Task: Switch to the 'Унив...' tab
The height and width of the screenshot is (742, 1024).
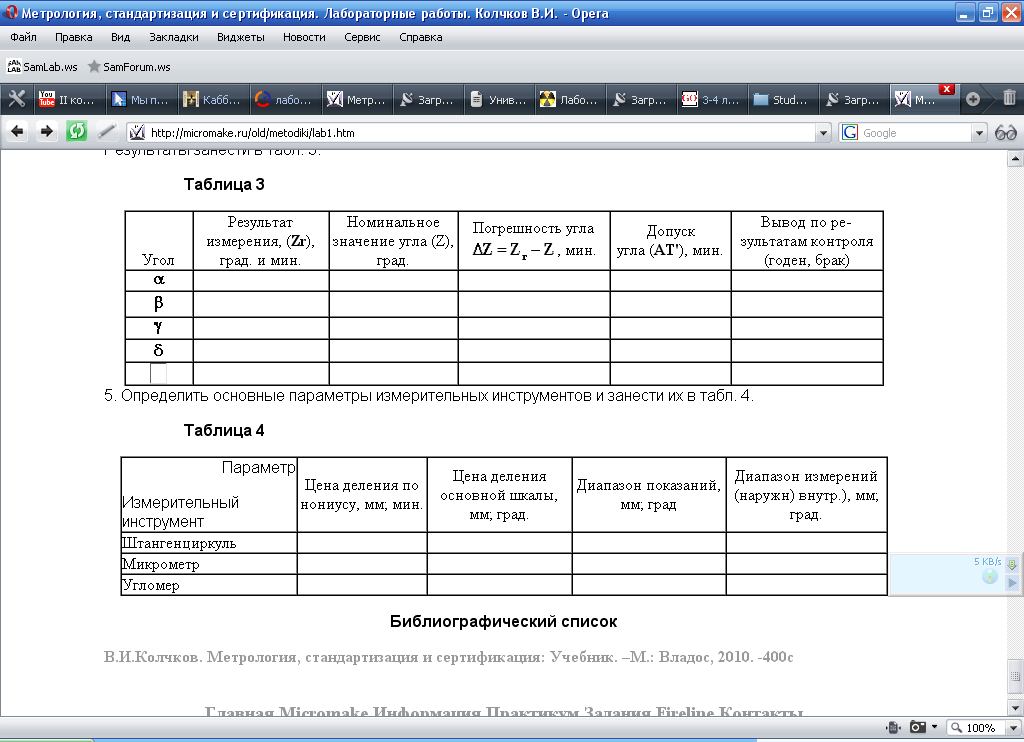Action: [x=498, y=99]
